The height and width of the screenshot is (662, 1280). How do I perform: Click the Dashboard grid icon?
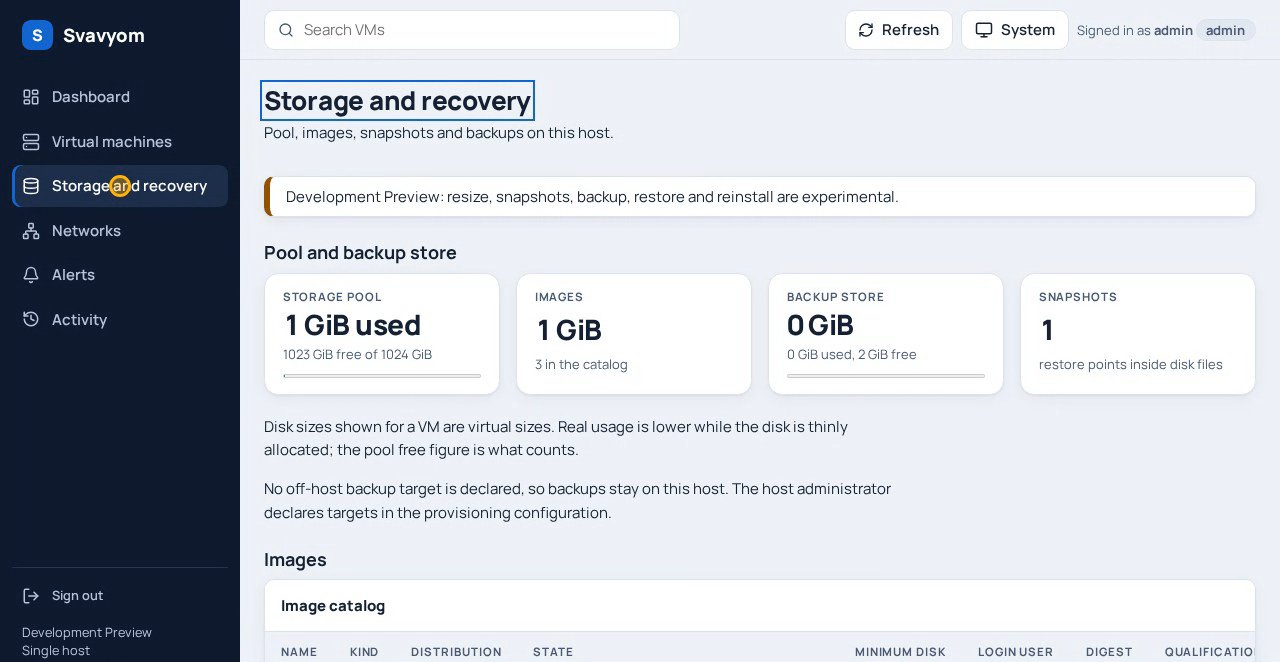(x=31, y=97)
